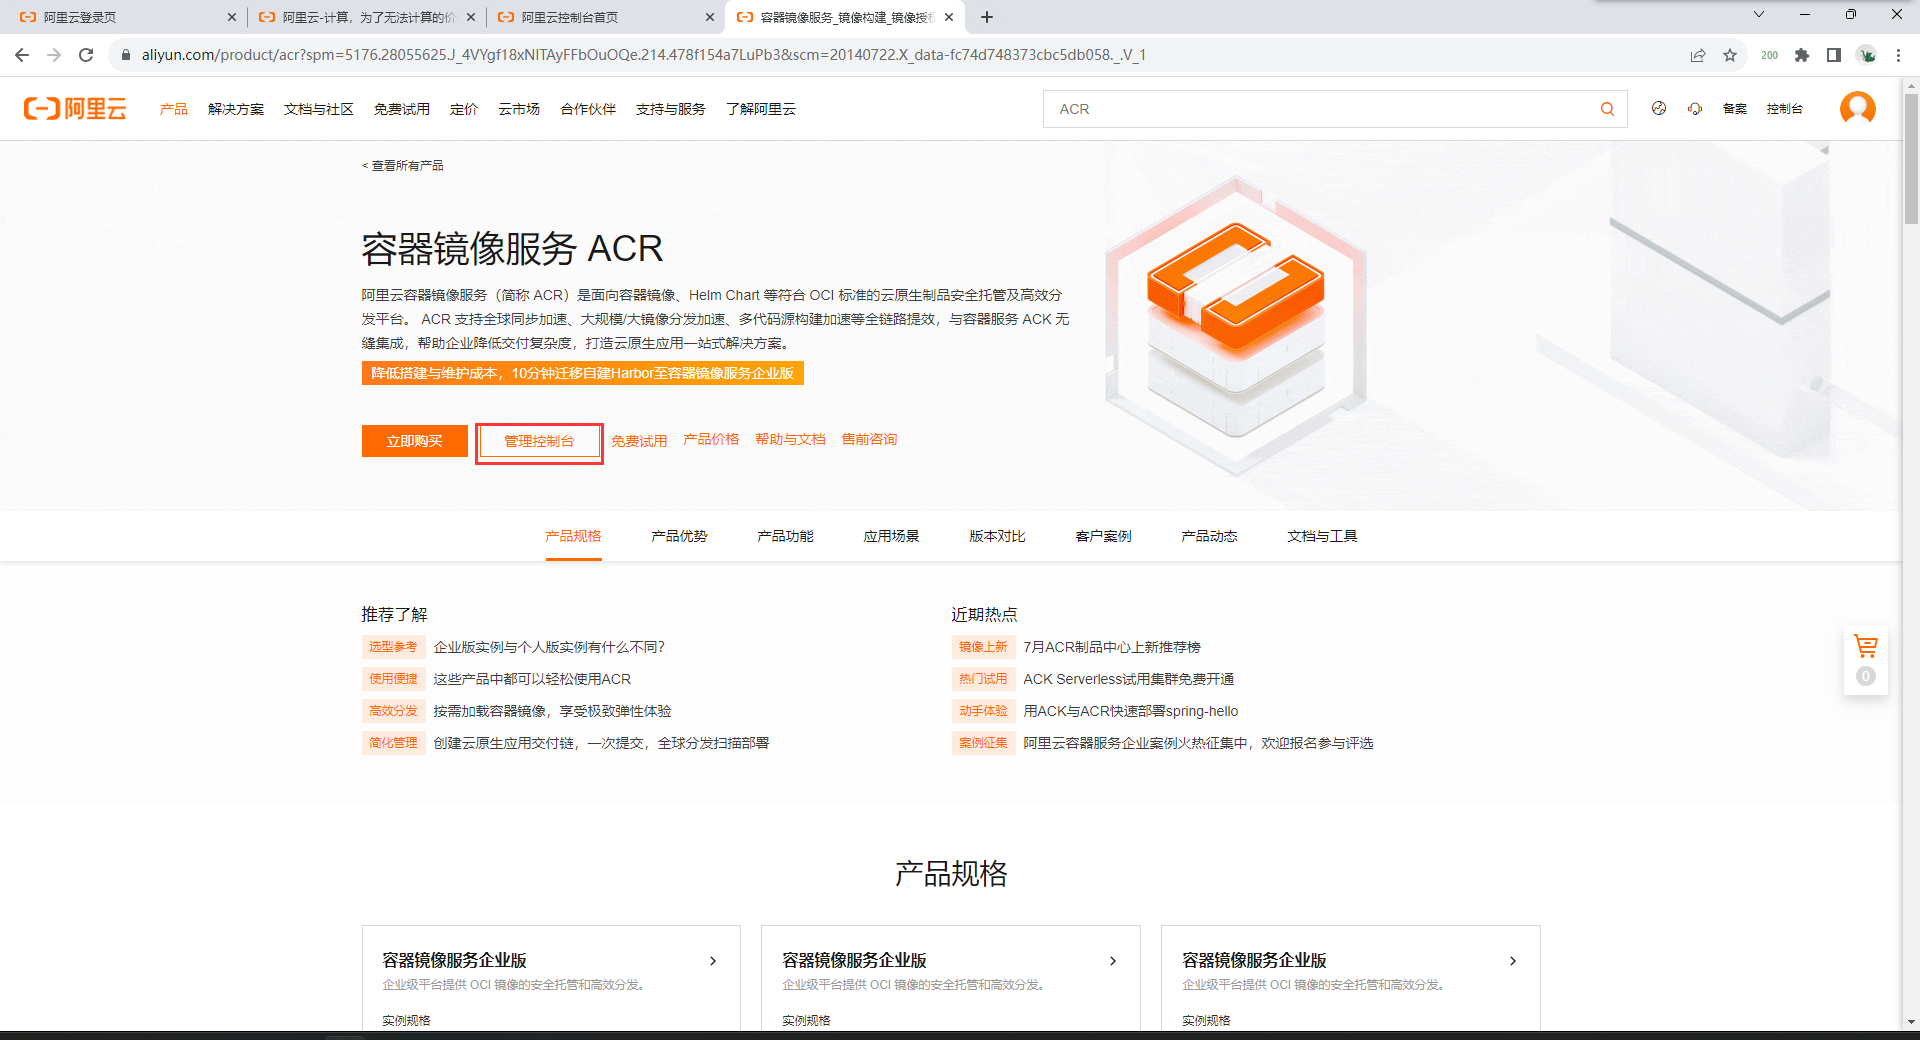Open 企业版实例与个人版实例有什么不同 article

click(549, 647)
